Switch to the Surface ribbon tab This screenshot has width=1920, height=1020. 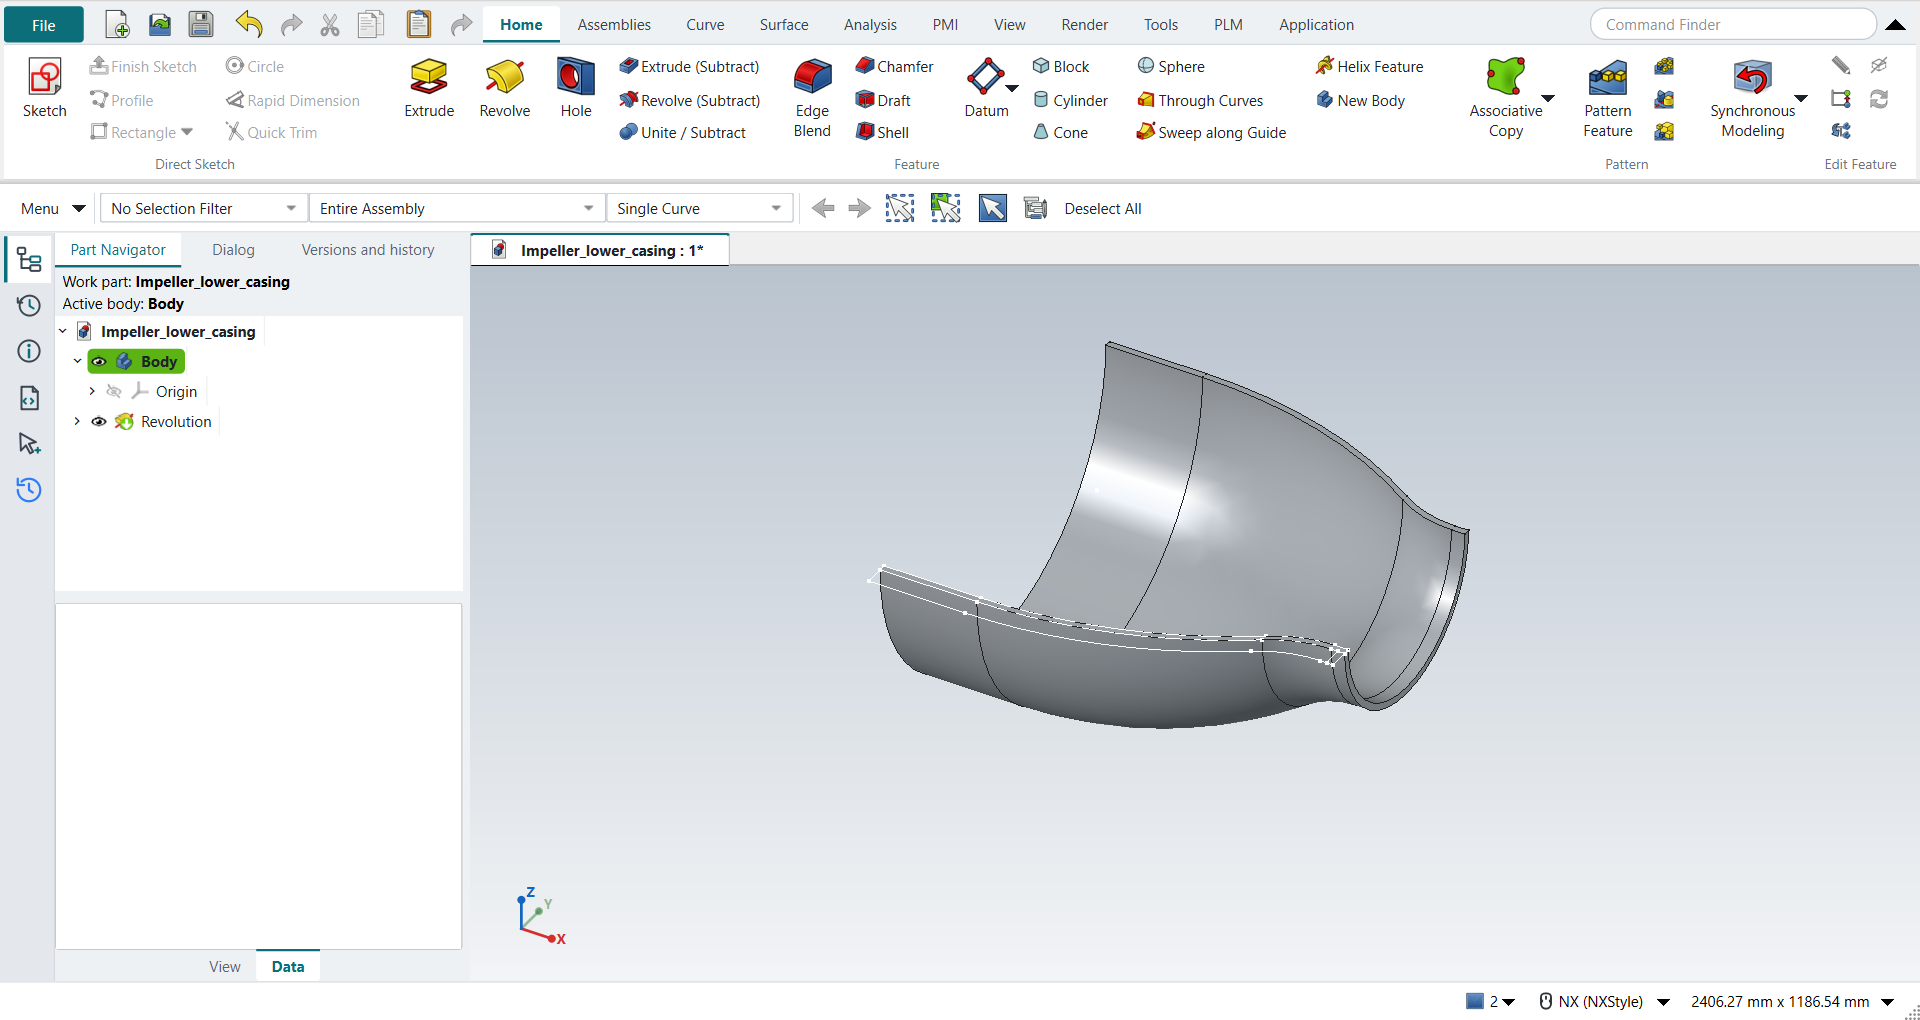point(783,24)
